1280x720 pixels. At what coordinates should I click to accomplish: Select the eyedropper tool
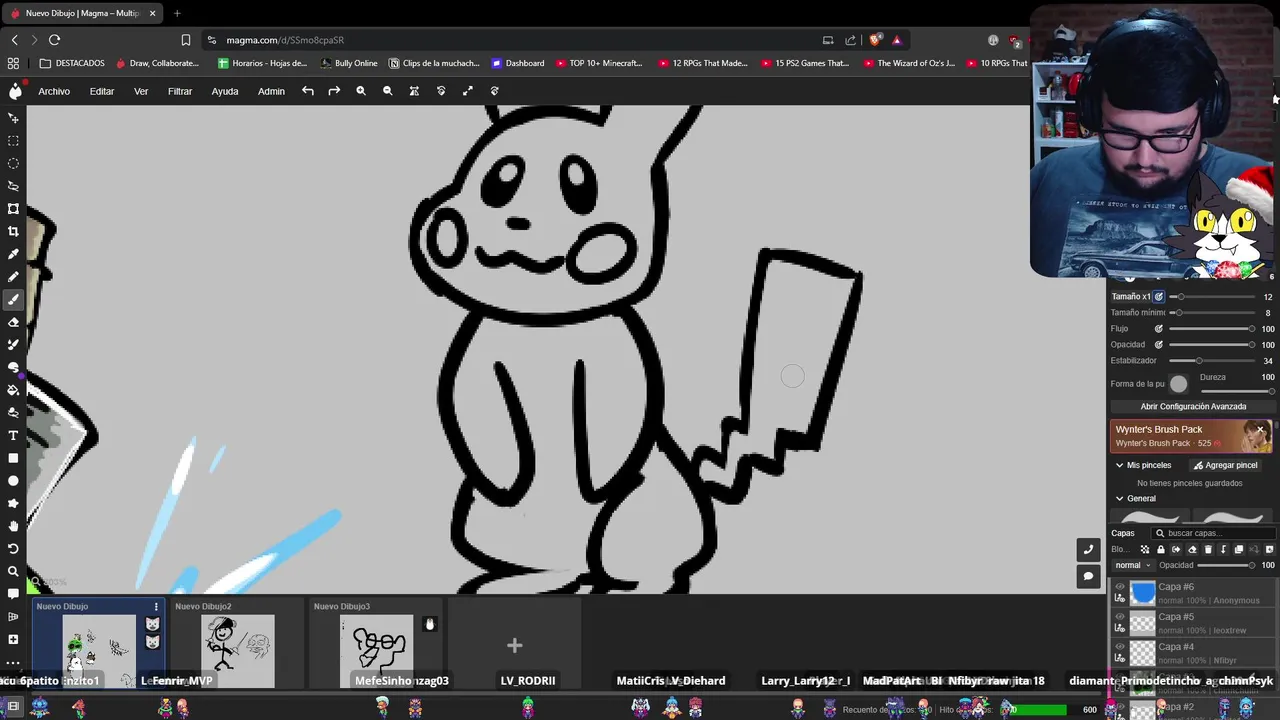(13, 254)
